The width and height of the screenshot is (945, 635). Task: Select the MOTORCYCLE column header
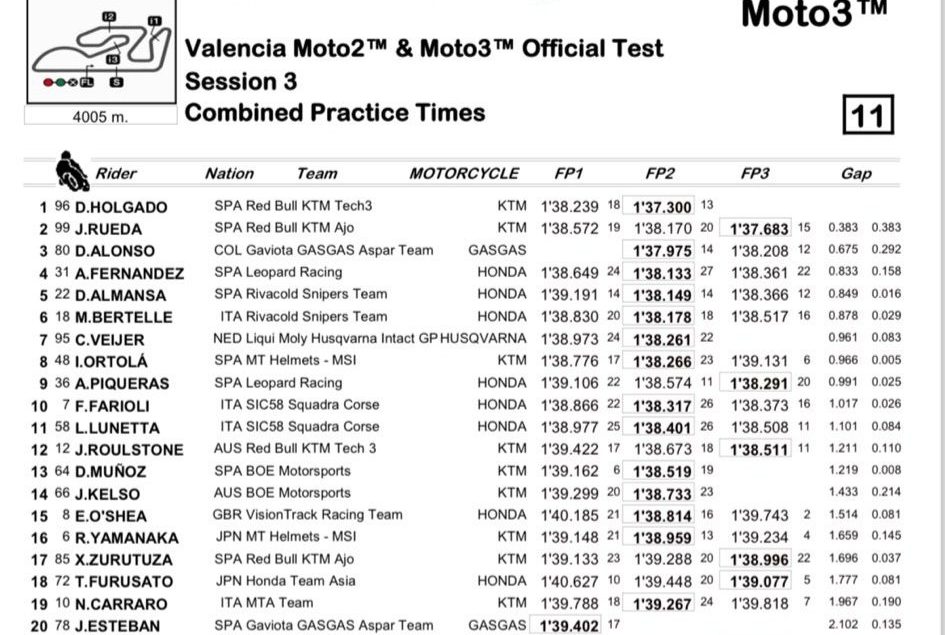[x=464, y=173]
